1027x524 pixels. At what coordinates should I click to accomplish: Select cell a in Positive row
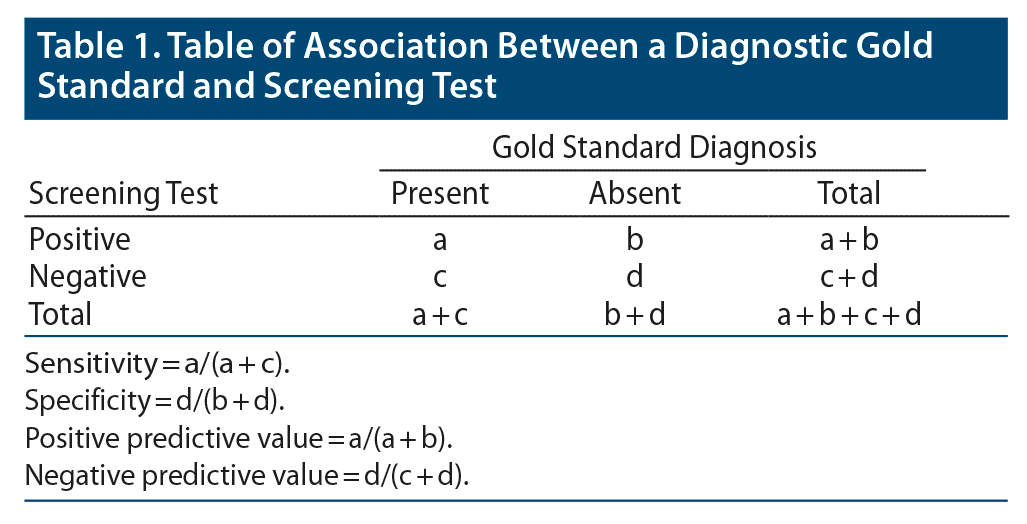440,240
